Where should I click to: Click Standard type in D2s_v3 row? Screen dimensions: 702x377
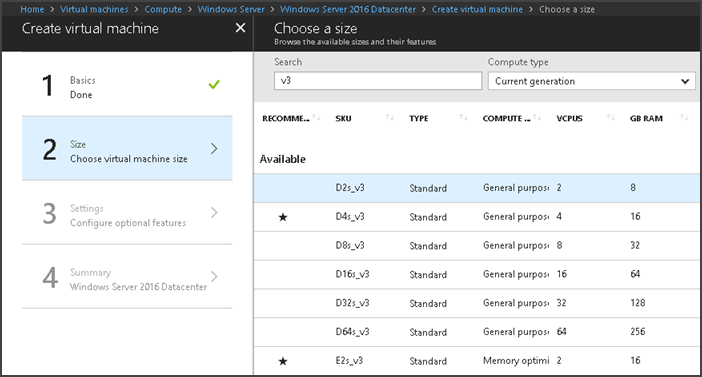click(x=428, y=188)
